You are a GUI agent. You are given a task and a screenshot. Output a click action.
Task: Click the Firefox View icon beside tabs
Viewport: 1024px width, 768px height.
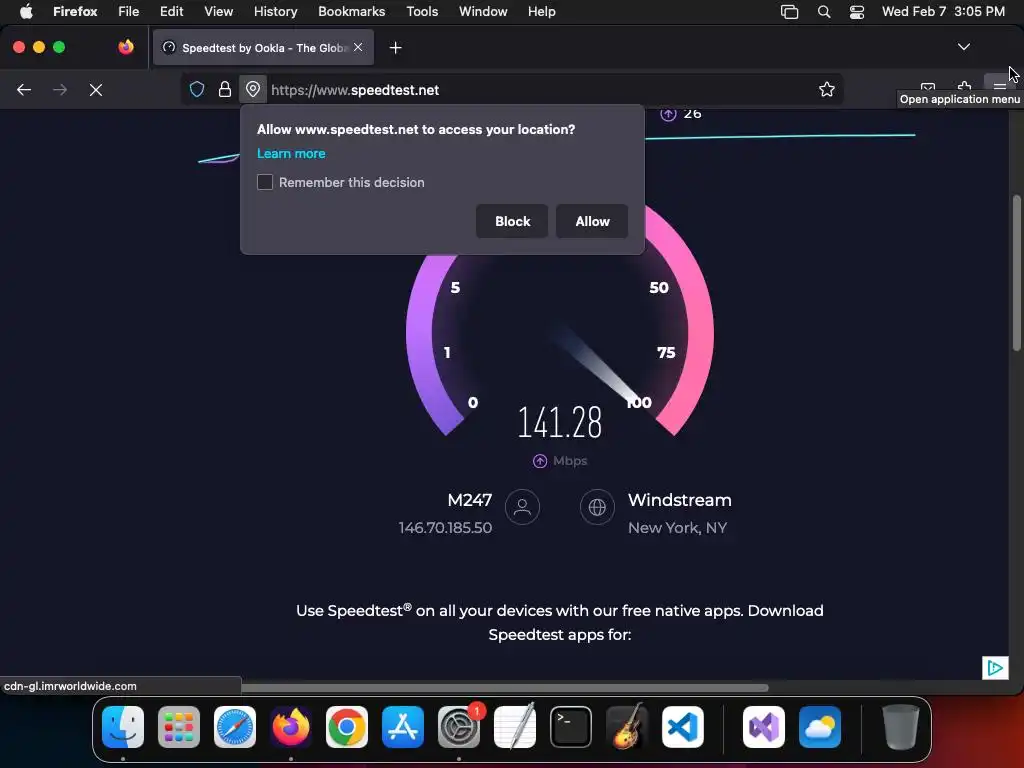click(126, 47)
